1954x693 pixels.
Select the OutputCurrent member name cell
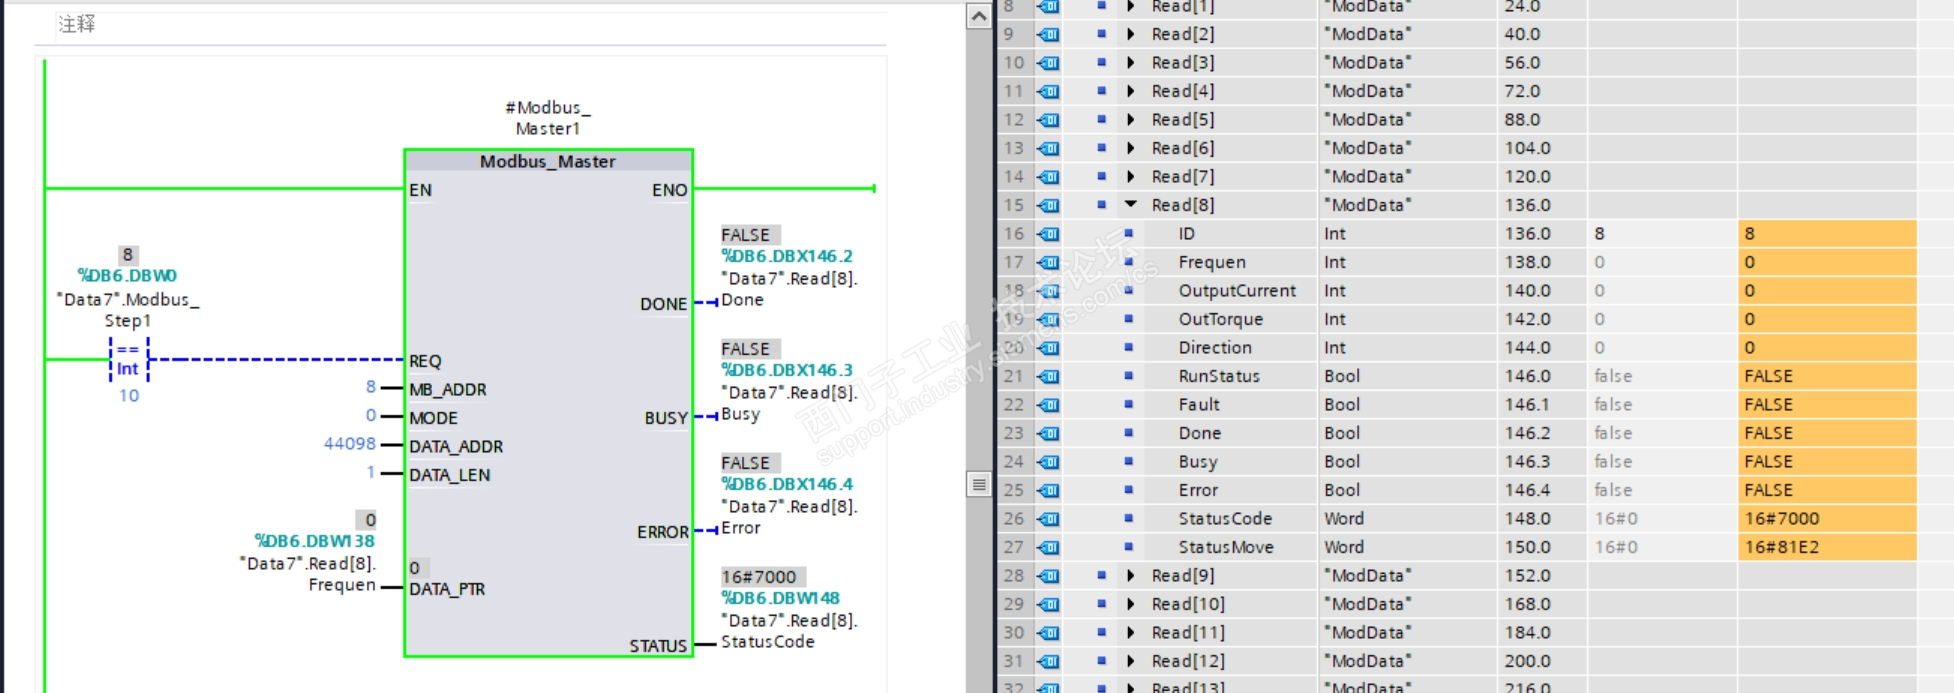point(1237,290)
